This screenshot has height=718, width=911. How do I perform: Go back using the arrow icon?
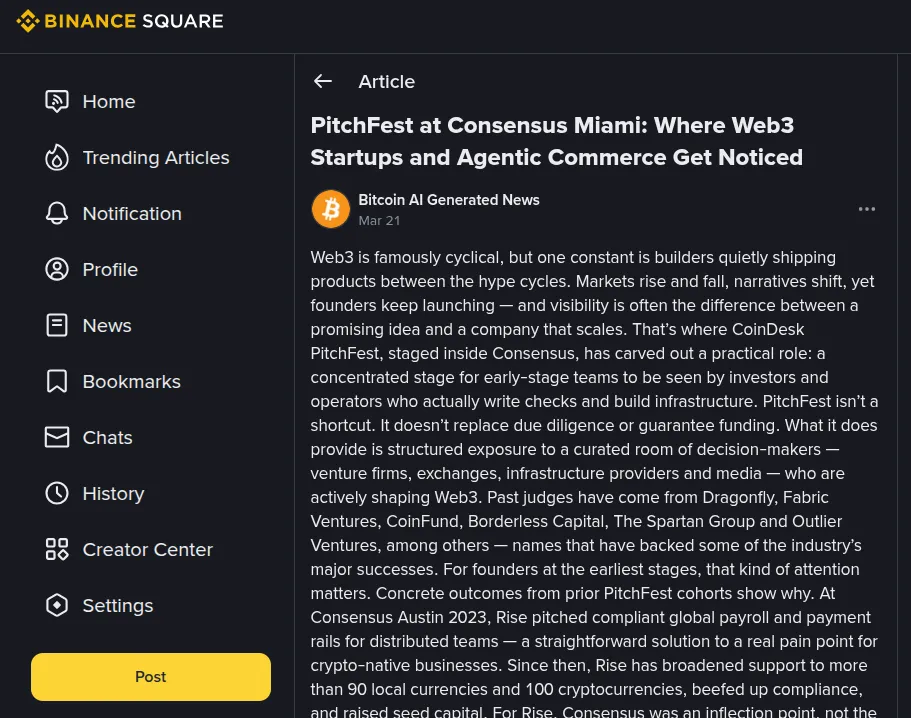point(322,82)
